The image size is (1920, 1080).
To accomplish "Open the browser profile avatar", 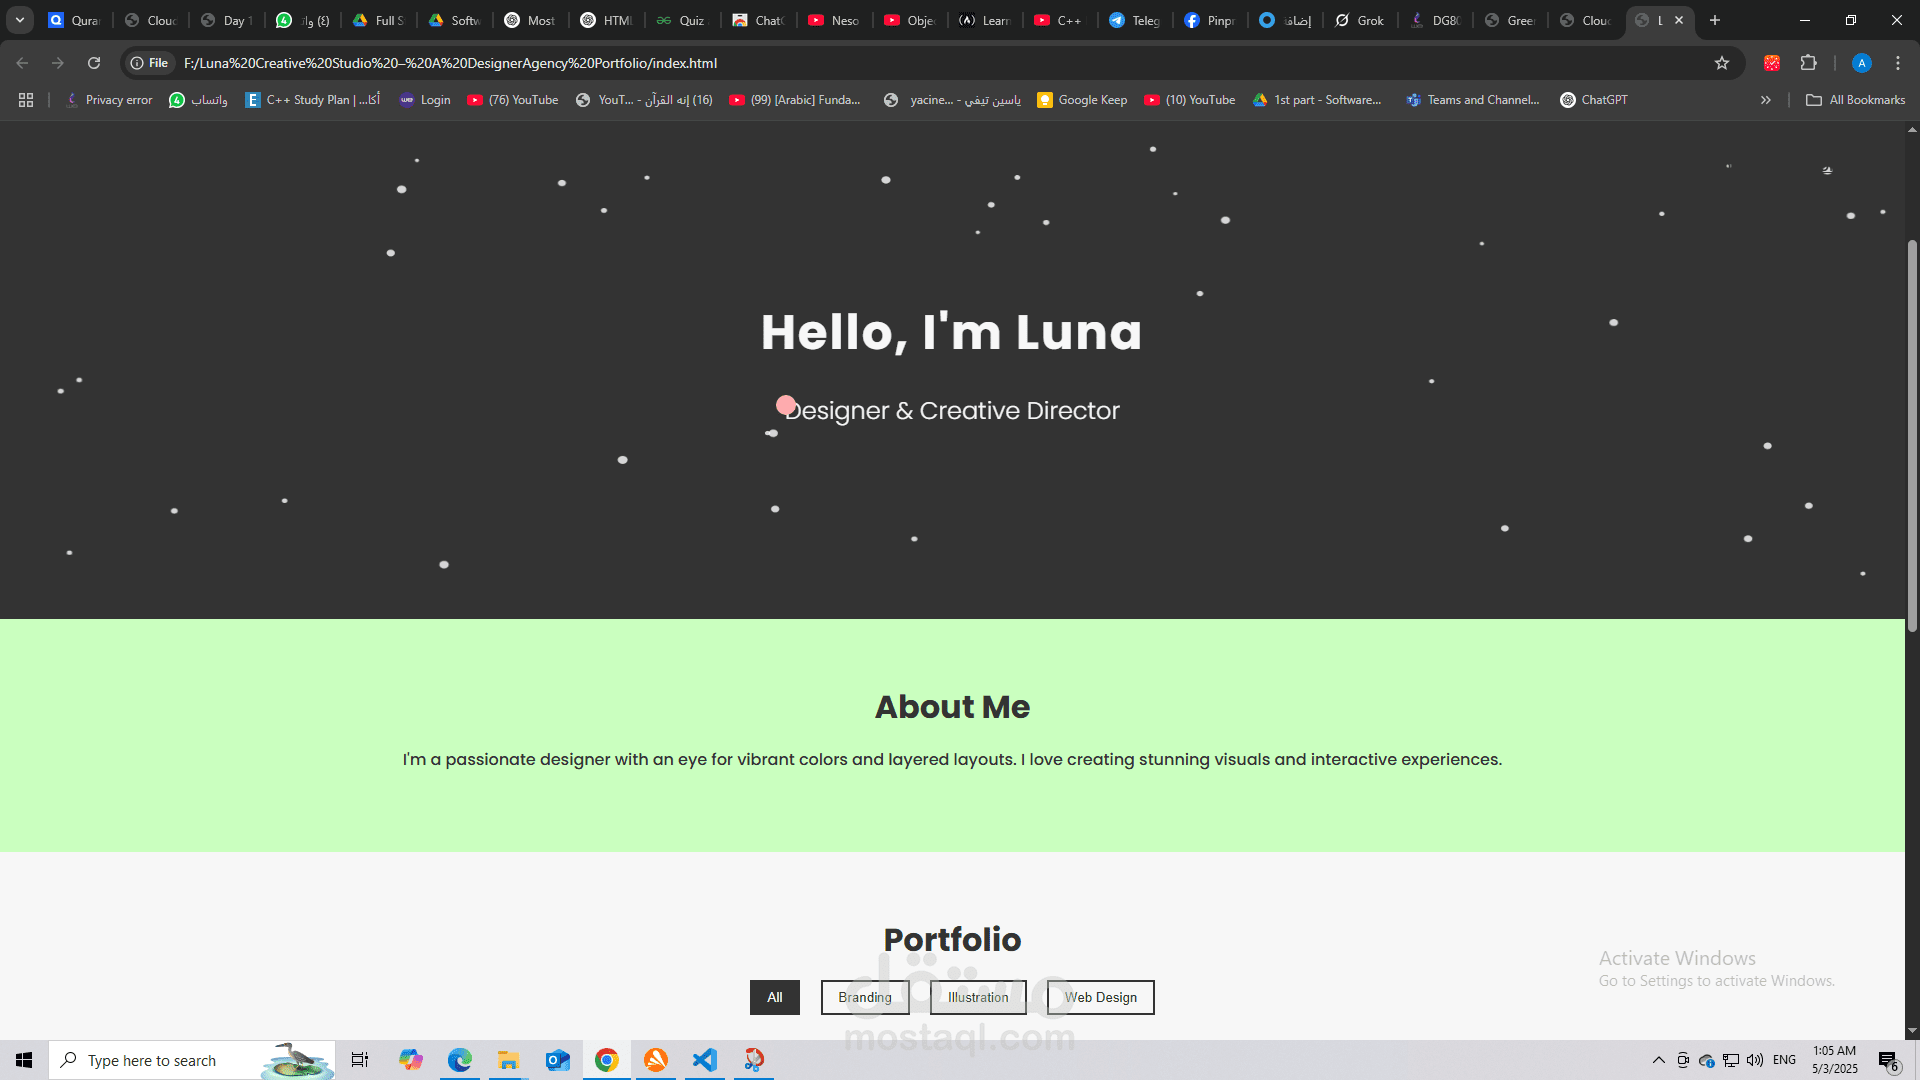I will click(1860, 62).
